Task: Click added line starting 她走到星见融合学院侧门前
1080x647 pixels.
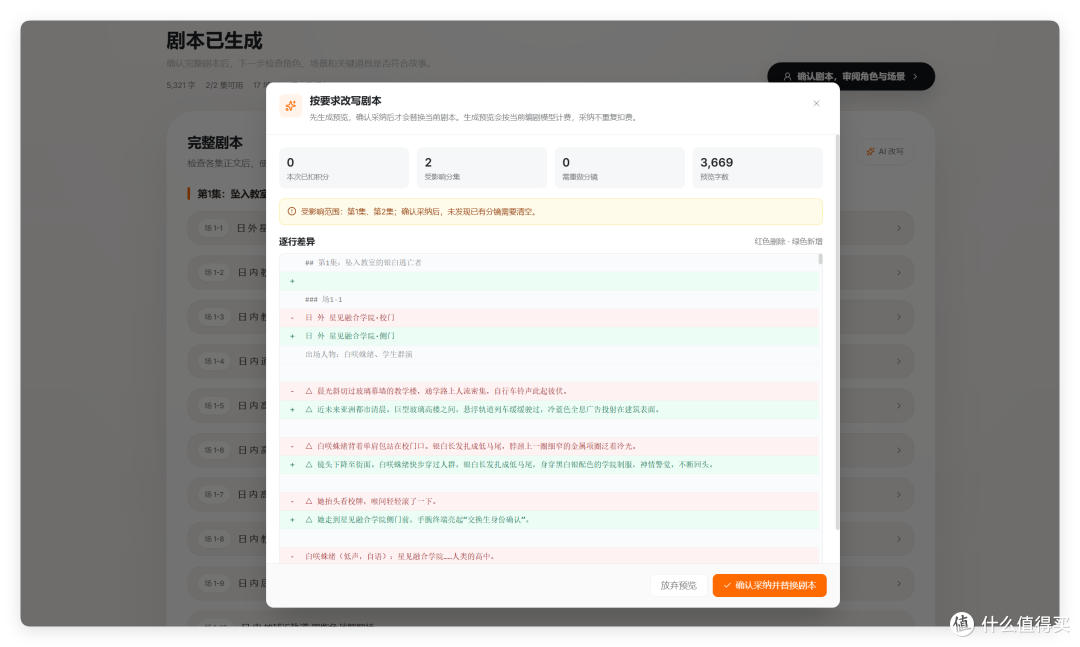Action: [549, 520]
